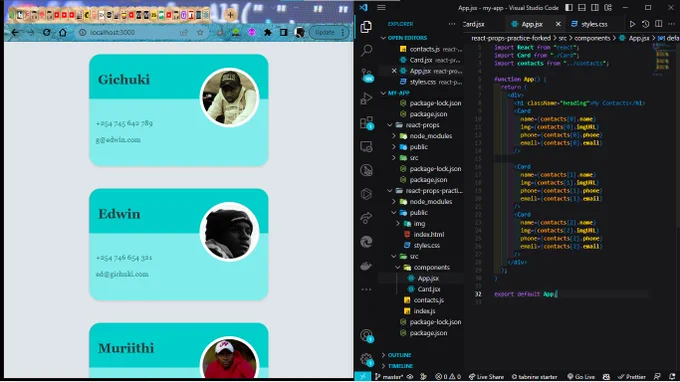Open index.html in the file tree
Viewport: 680px width, 382px height.
pyautogui.click(x=428, y=234)
